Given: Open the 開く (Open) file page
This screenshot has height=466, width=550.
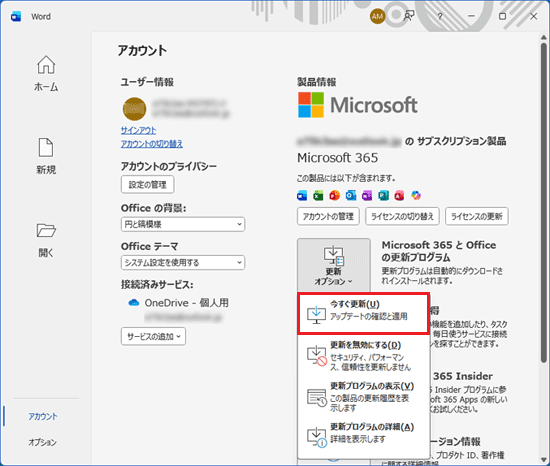Looking at the screenshot, I should click(x=46, y=239).
